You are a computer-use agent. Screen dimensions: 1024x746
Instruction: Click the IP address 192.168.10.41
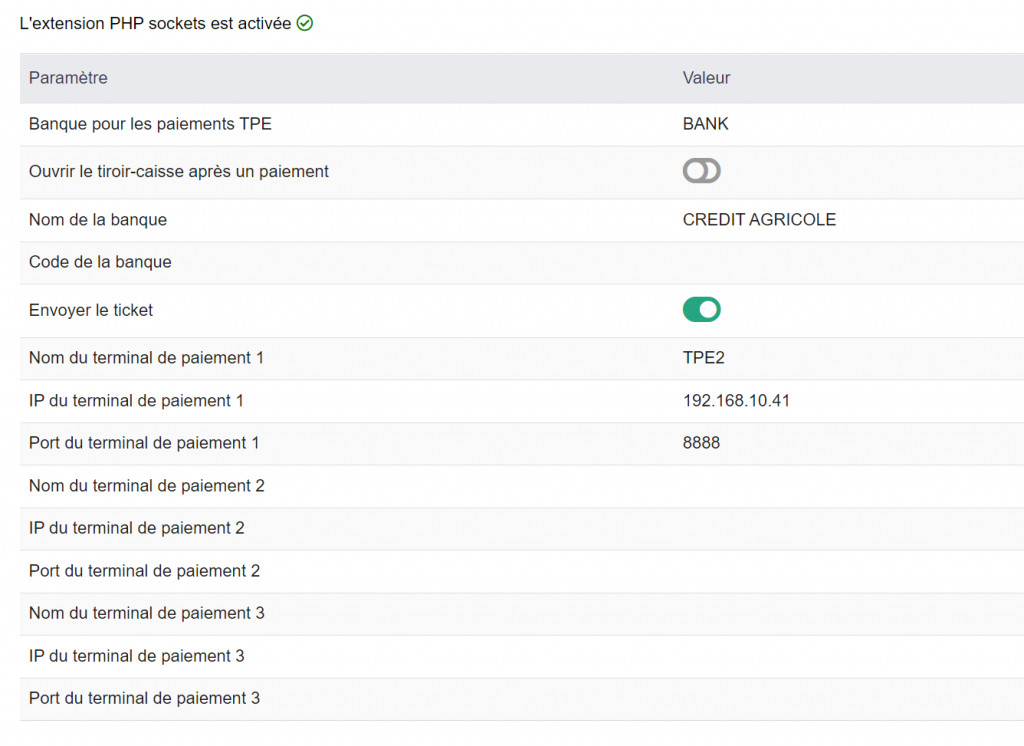click(736, 400)
